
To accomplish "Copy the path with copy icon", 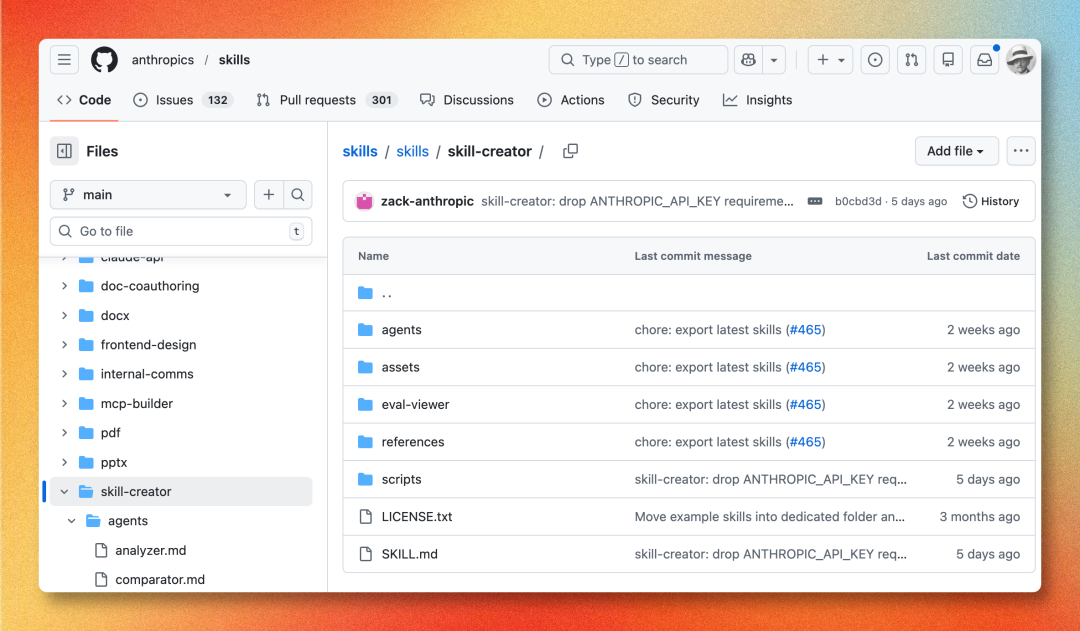I will coord(570,151).
